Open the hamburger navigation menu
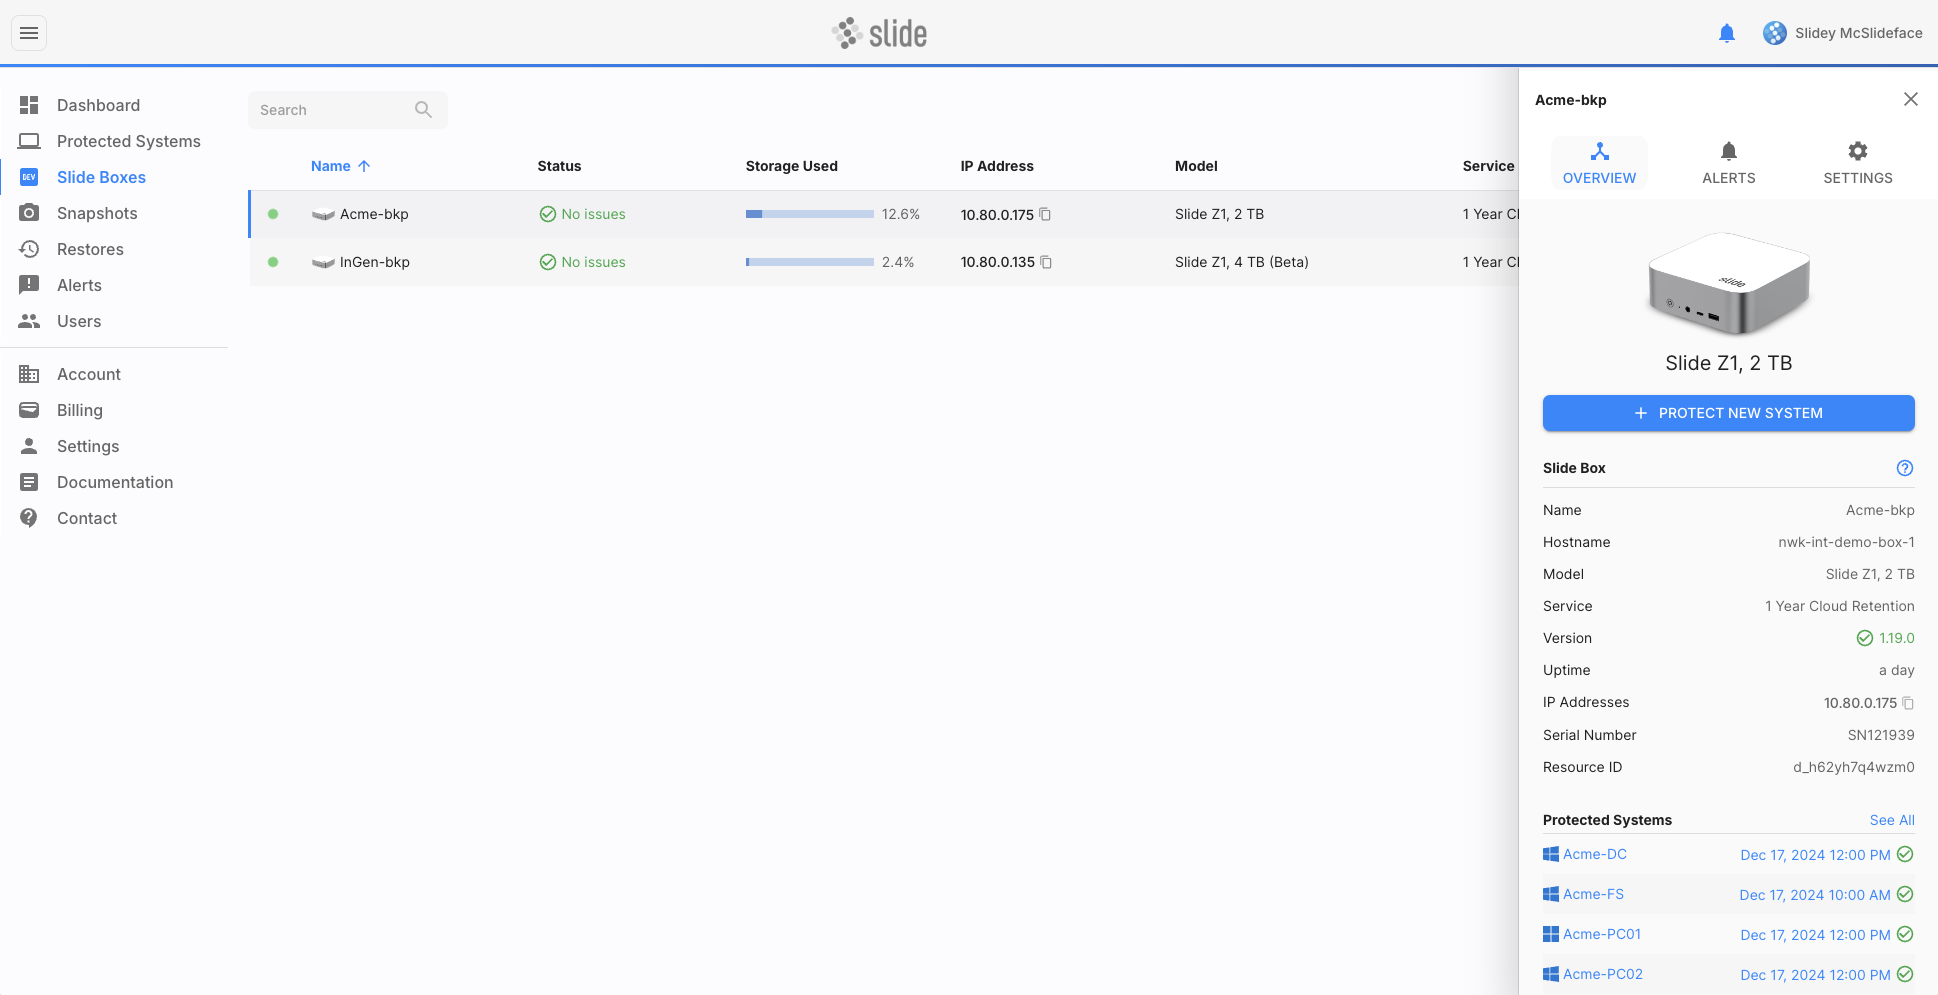1938x995 pixels. pos(29,33)
